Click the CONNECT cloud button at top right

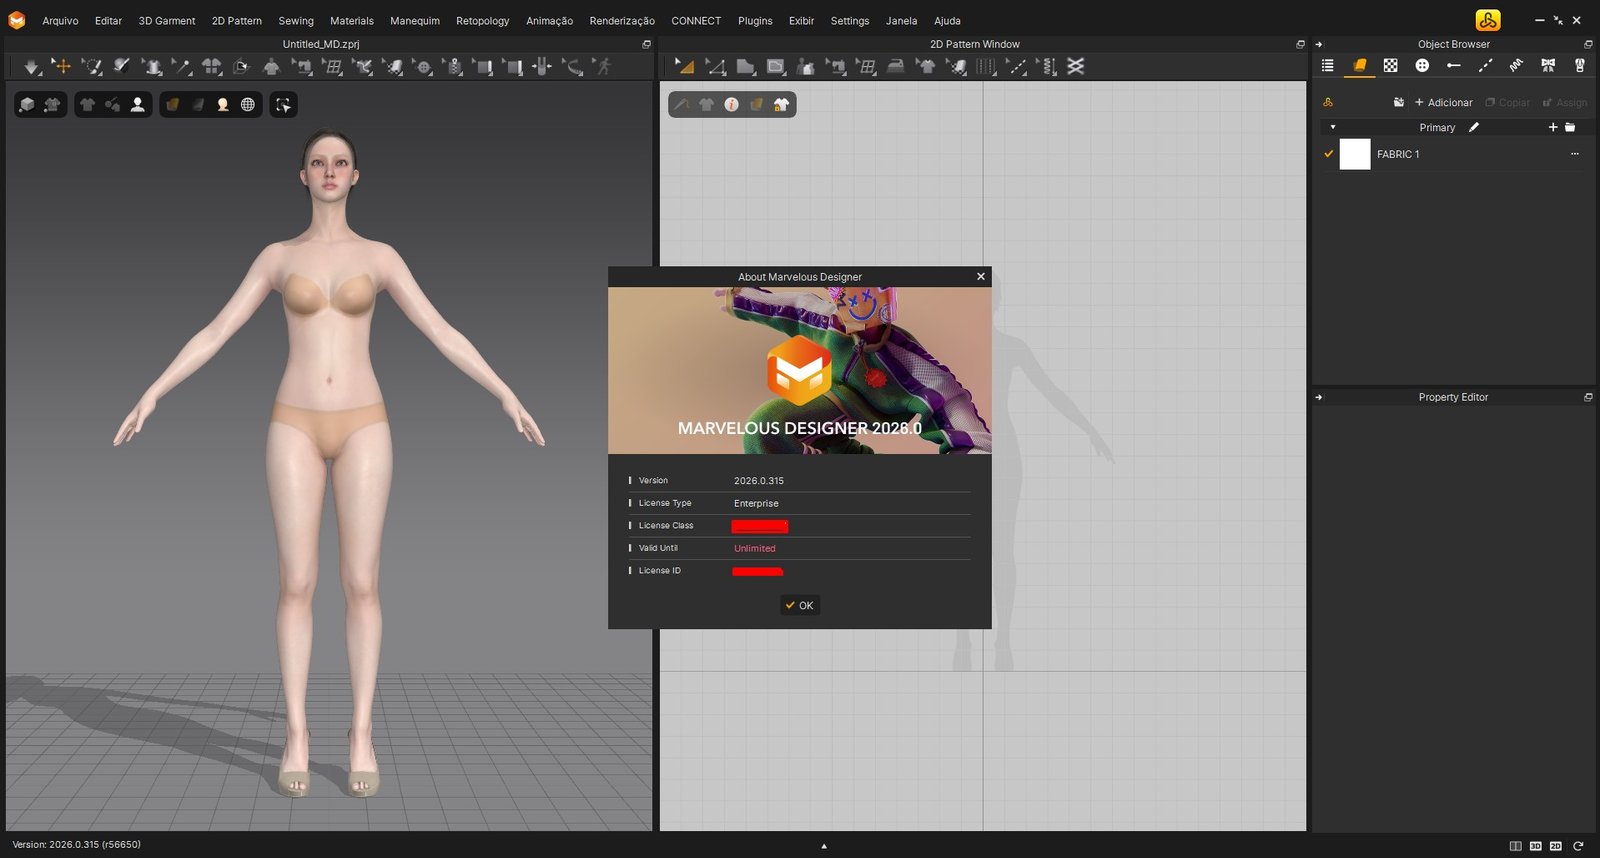(x=1488, y=20)
